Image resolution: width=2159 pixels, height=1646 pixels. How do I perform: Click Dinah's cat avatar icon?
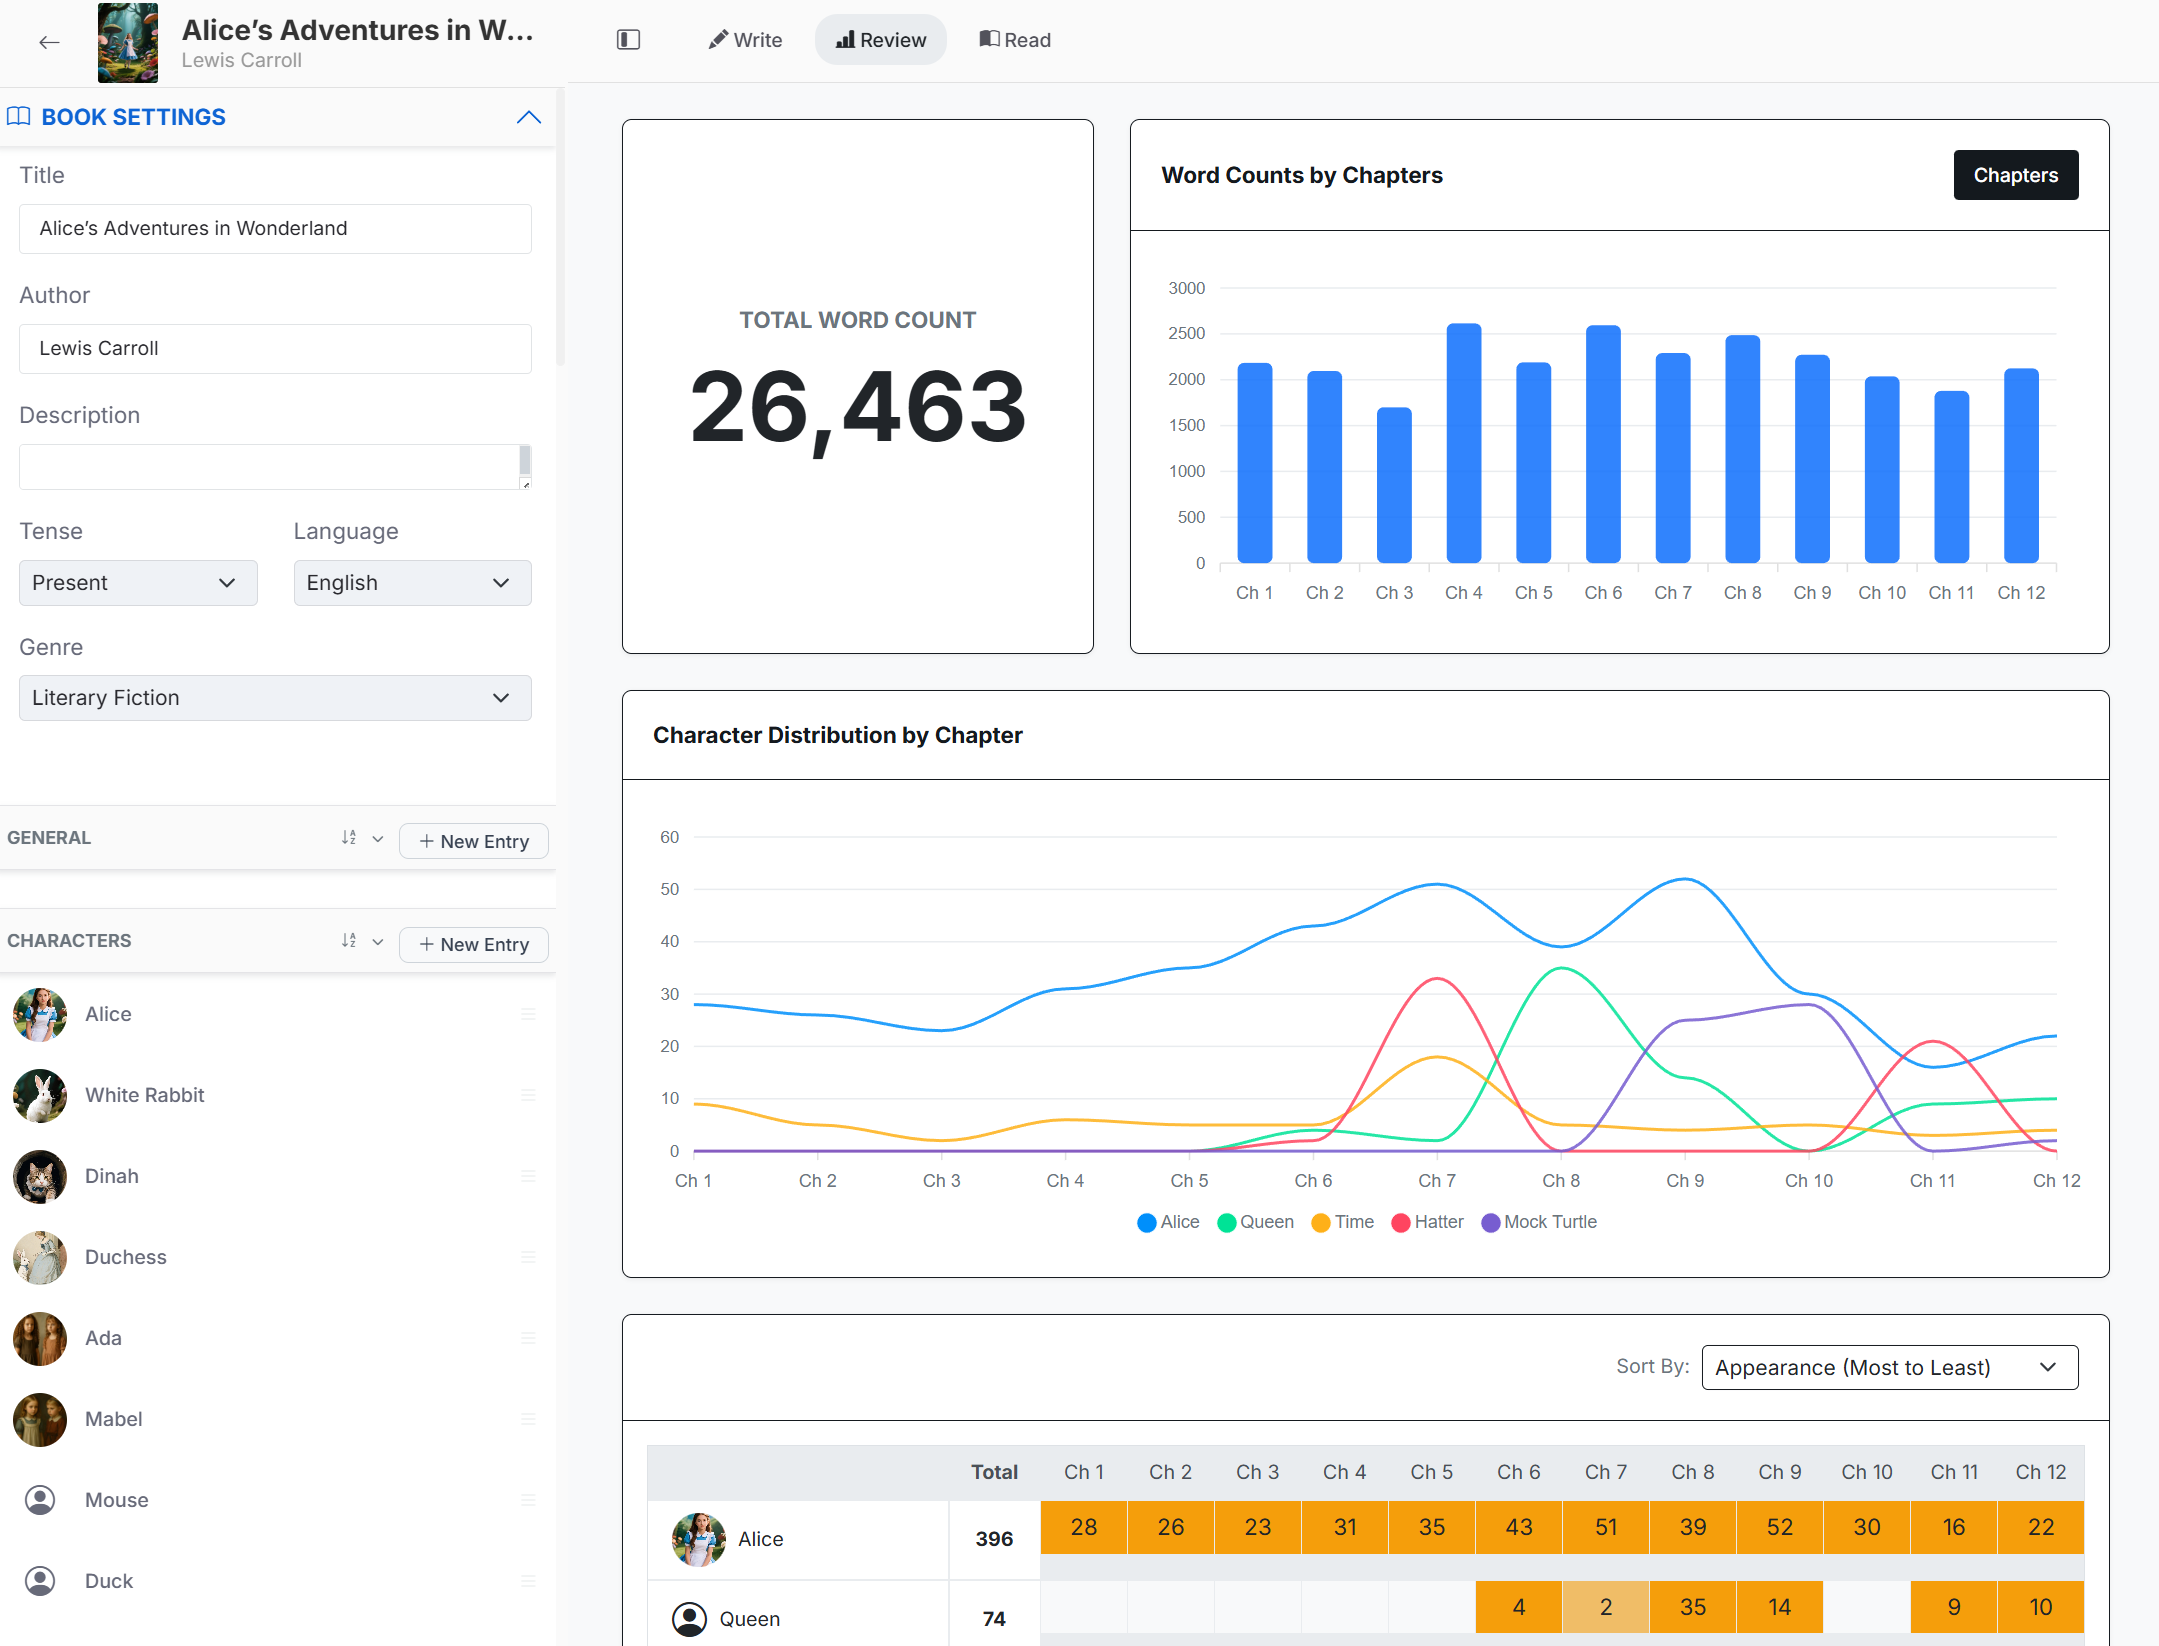40,1176
